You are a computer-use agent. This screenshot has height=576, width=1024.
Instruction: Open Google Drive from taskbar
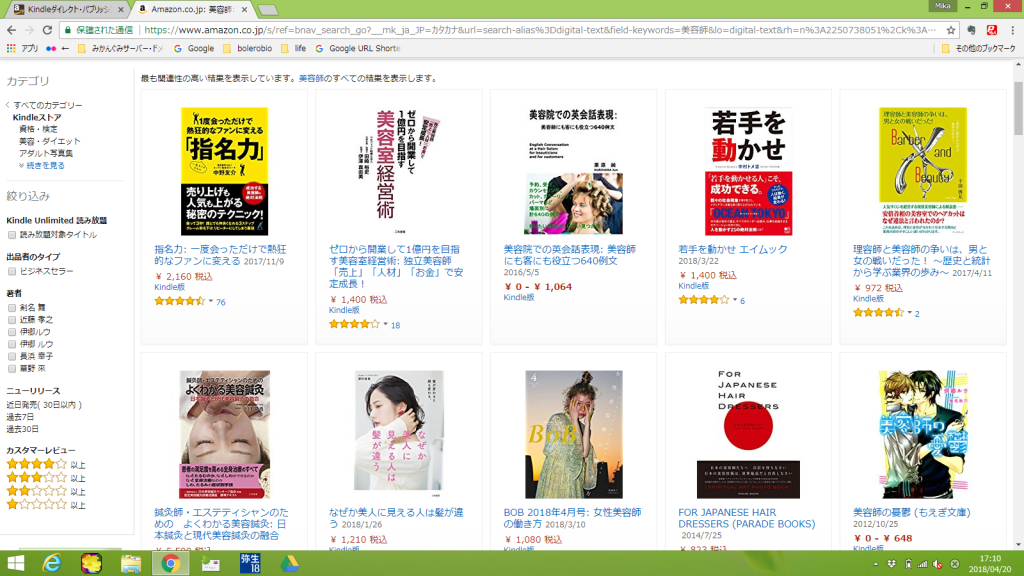[x=290, y=563]
